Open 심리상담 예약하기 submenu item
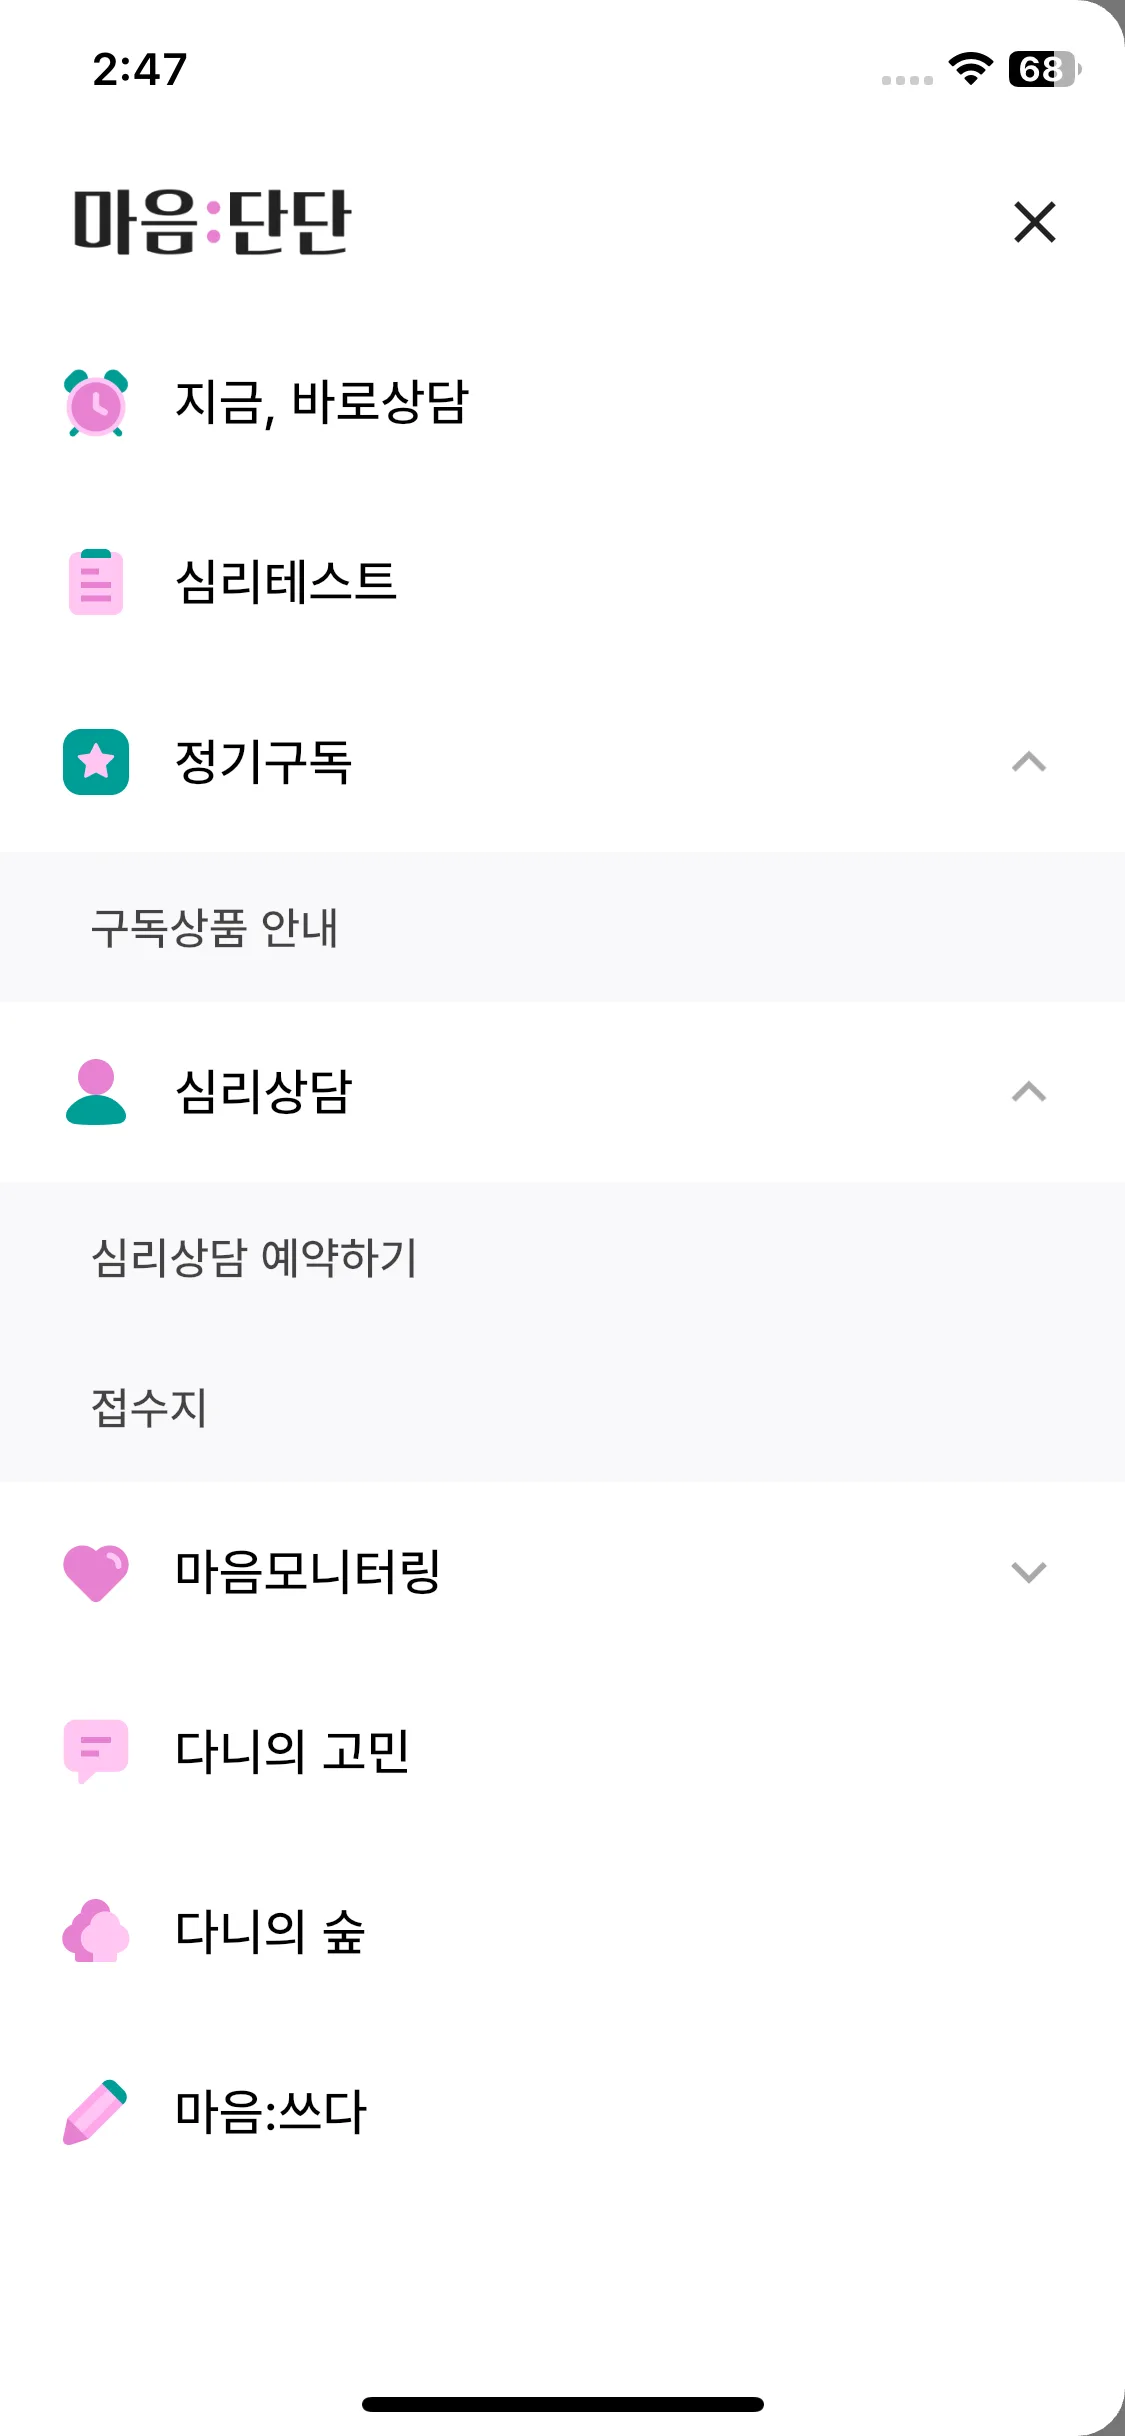The height and width of the screenshot is (2436, 1125). coord(562,1257)
